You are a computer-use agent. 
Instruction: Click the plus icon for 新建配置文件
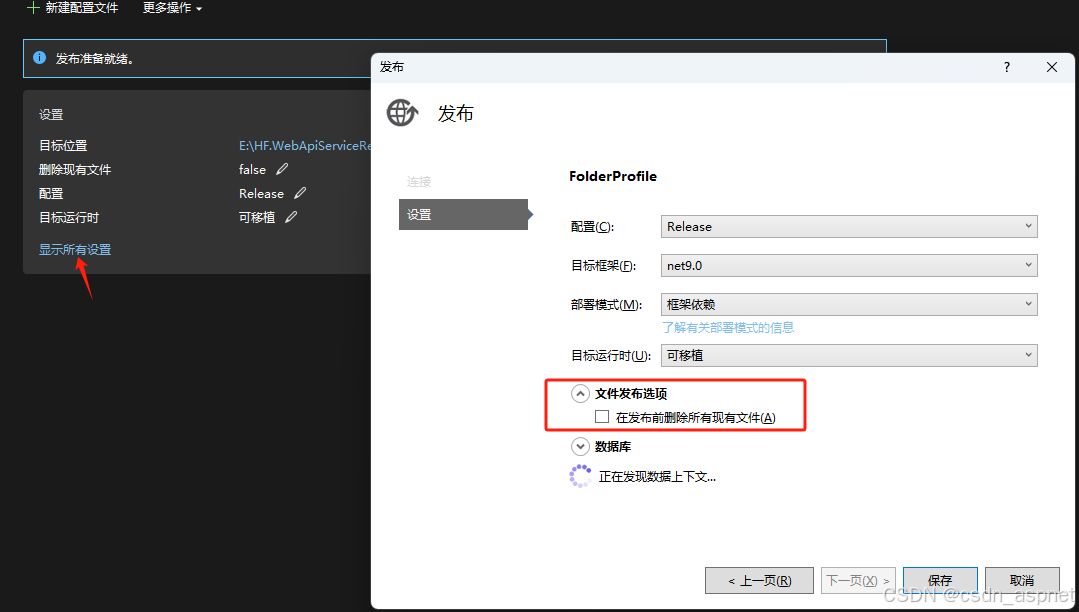(x=32, y=8)
